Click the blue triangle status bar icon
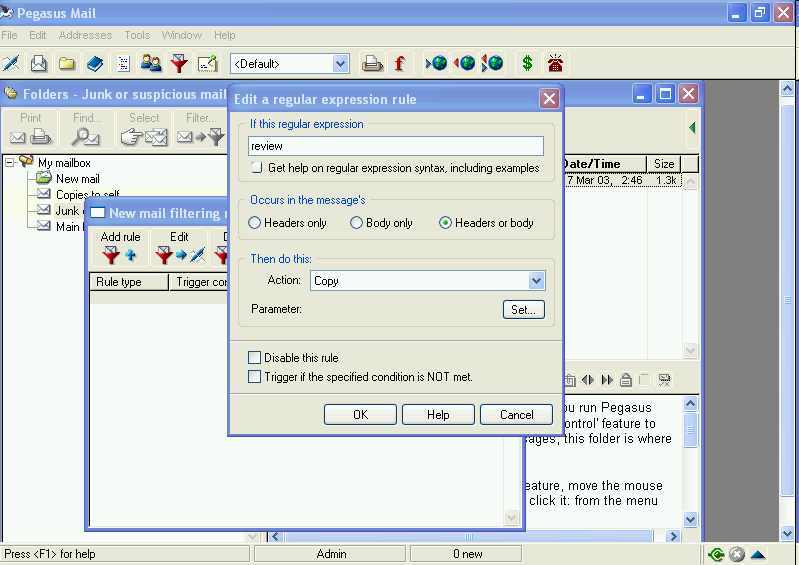This screenshot has height=565, width=799. click(x=758, y=554)
